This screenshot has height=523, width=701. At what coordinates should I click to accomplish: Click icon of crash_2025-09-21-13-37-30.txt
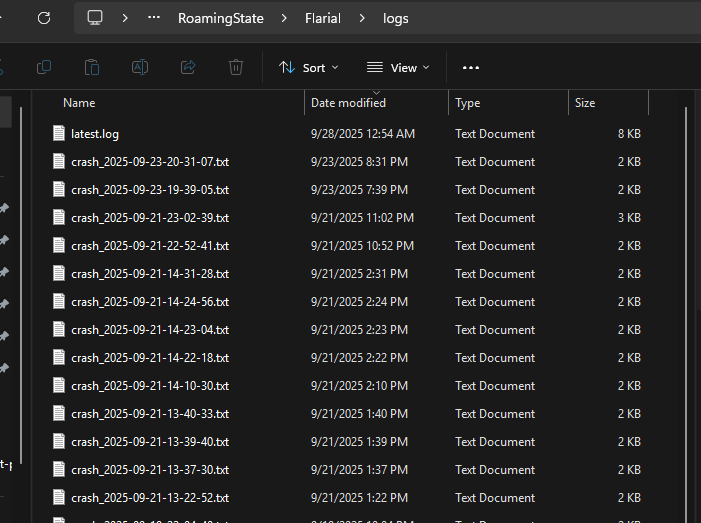point(59,469)
